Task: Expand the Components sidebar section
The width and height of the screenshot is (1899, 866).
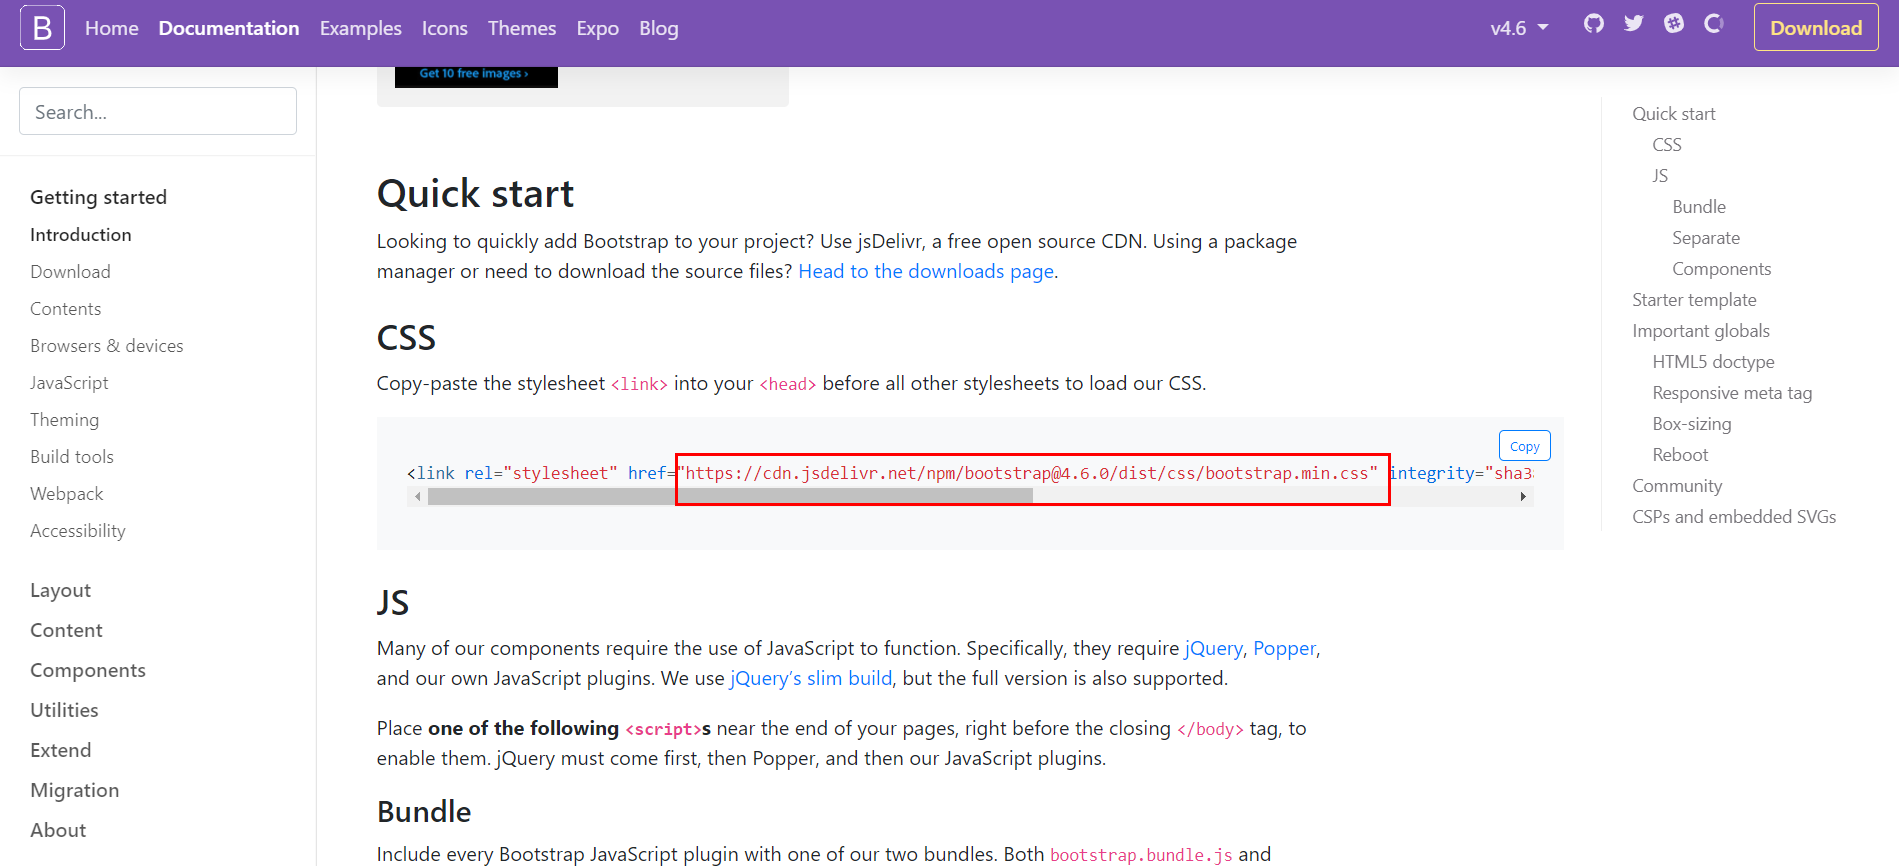Action: 88,670
